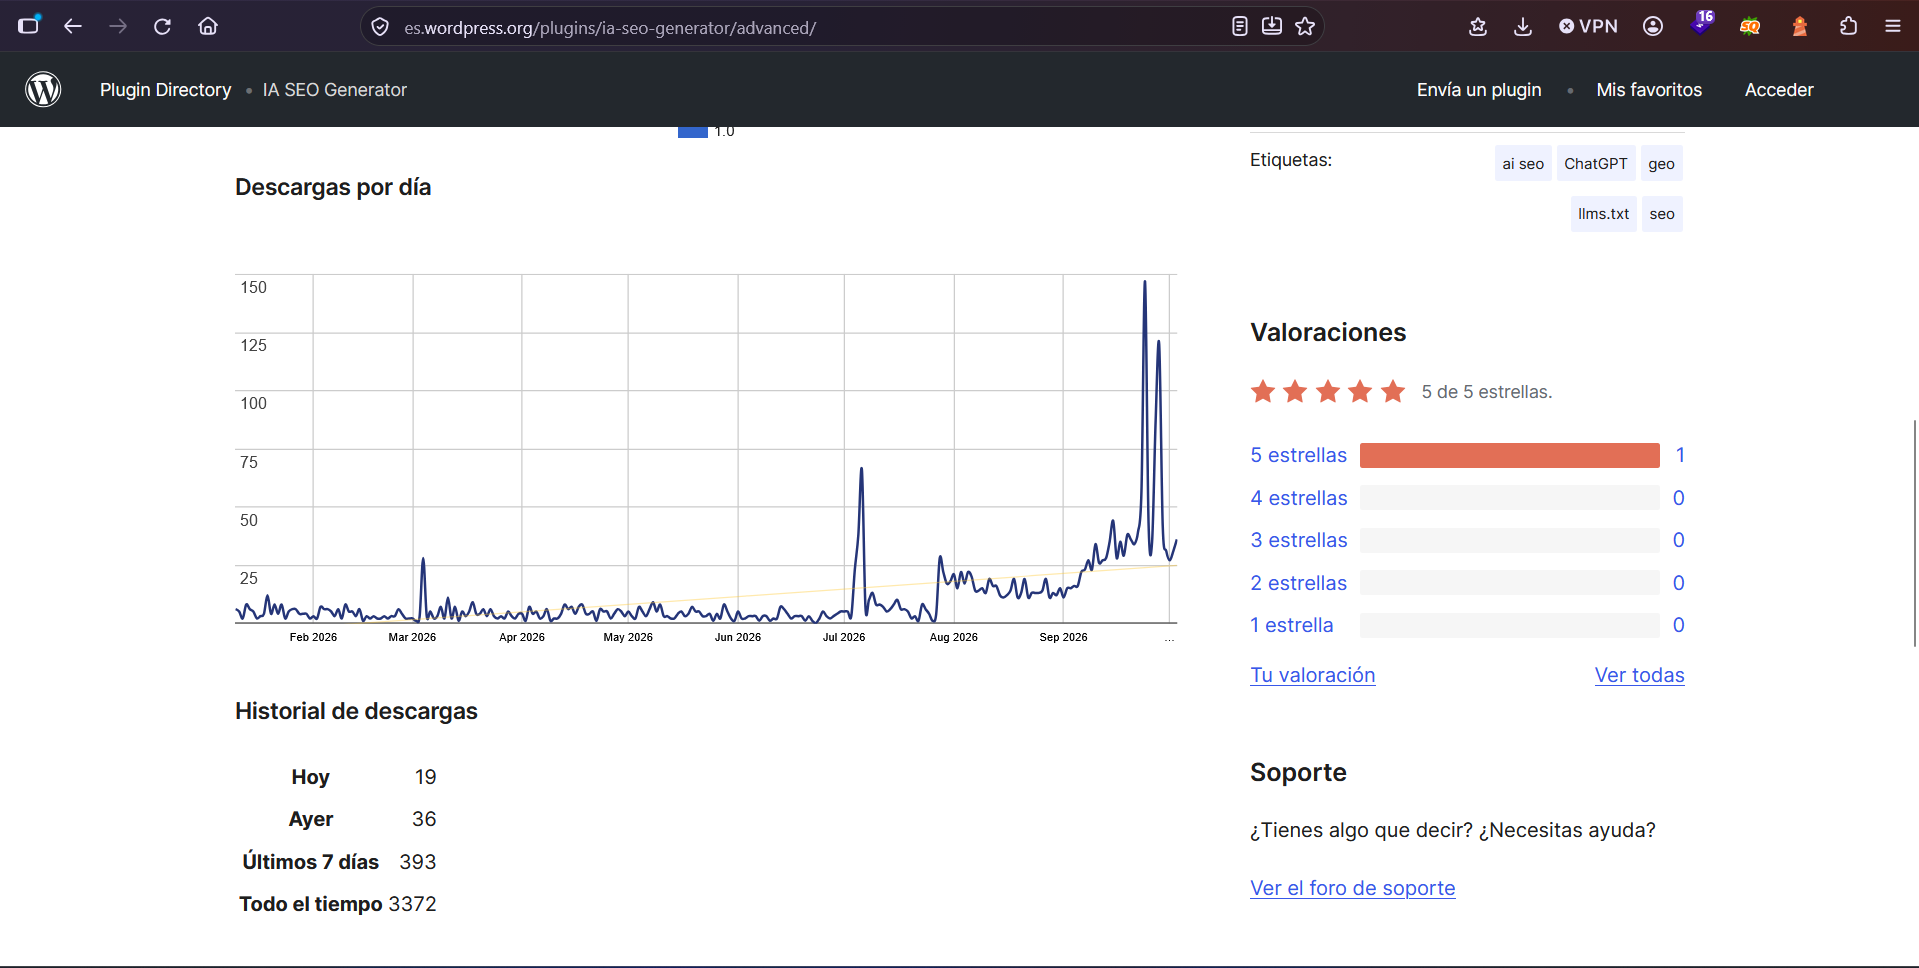The width and height of the screenshot is (1919, 968).
Task: Open Plugin Directory link
Action: [x=165, y=90]
